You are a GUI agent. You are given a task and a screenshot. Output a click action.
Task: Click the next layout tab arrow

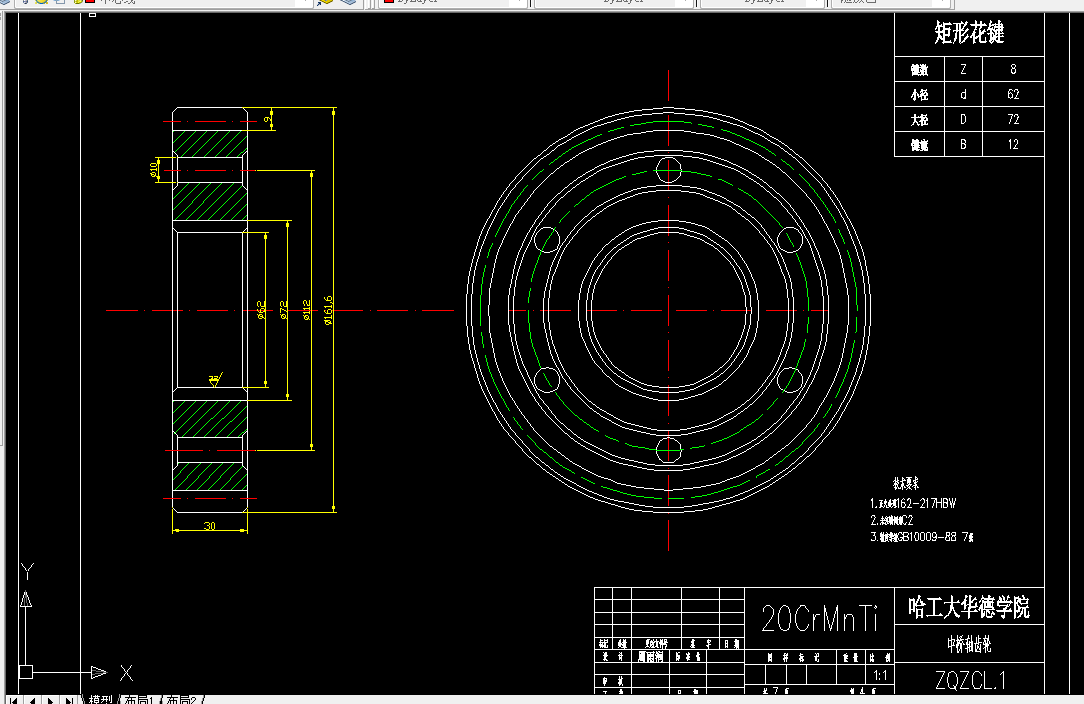(50, 700)
